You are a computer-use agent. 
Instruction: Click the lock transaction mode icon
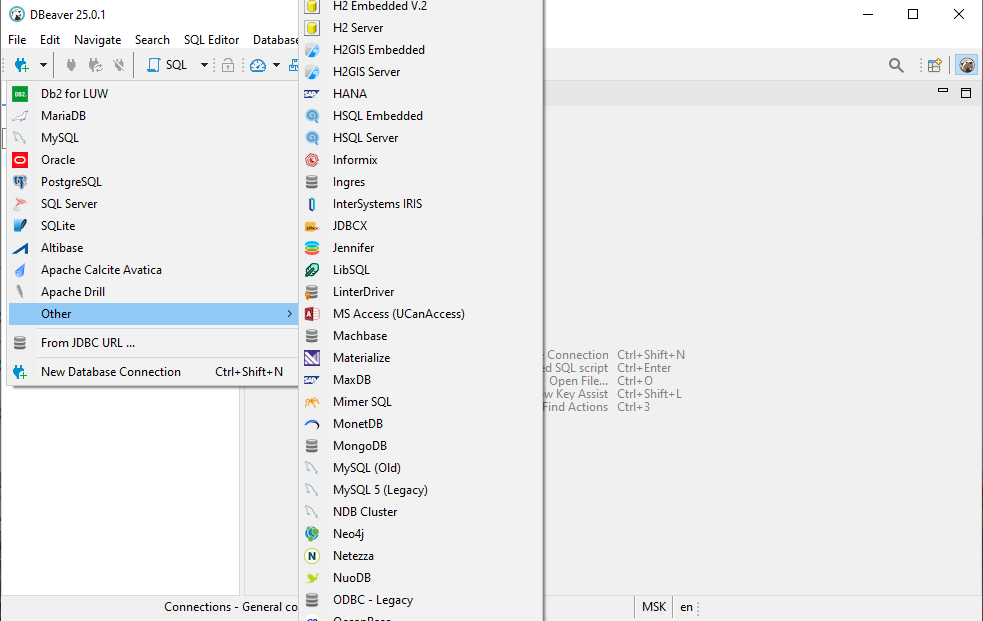point(228,65)
